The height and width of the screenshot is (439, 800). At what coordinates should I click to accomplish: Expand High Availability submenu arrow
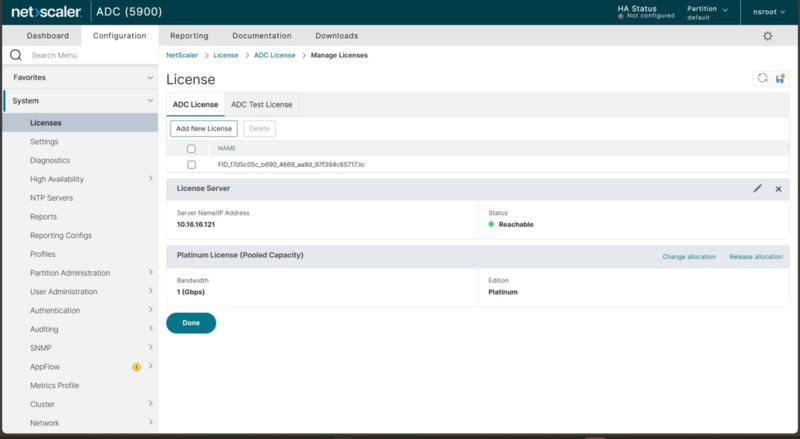[151, 178]
